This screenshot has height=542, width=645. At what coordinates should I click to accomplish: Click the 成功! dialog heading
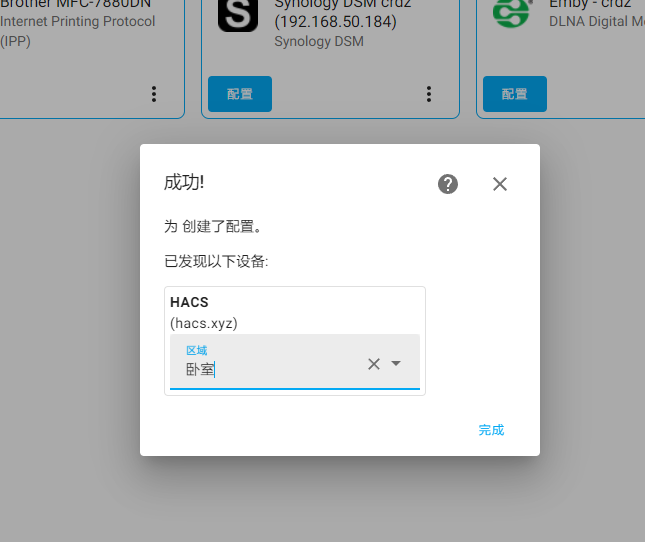pos(184,182)
